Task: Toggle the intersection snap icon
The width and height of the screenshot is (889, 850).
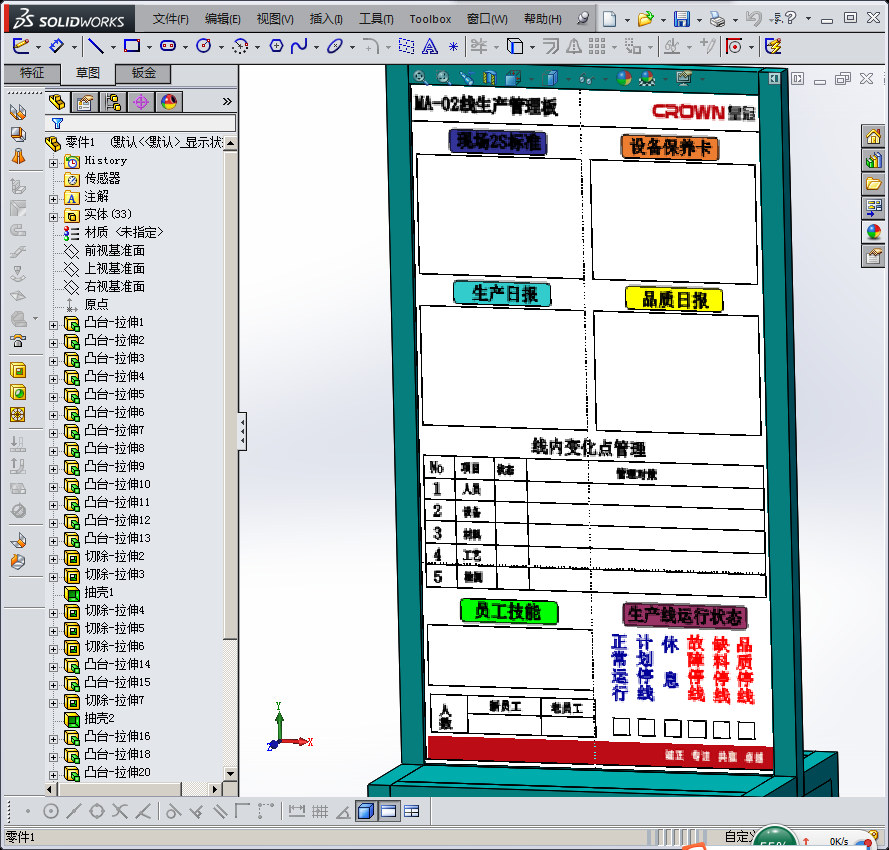Action: click(x=120, y=811)
